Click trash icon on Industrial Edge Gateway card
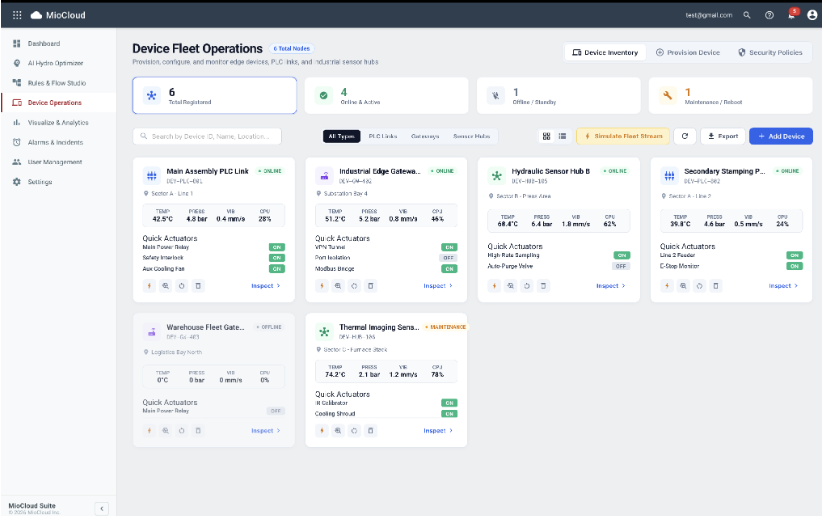Screen dimensions: 822x516 (370, 286)
